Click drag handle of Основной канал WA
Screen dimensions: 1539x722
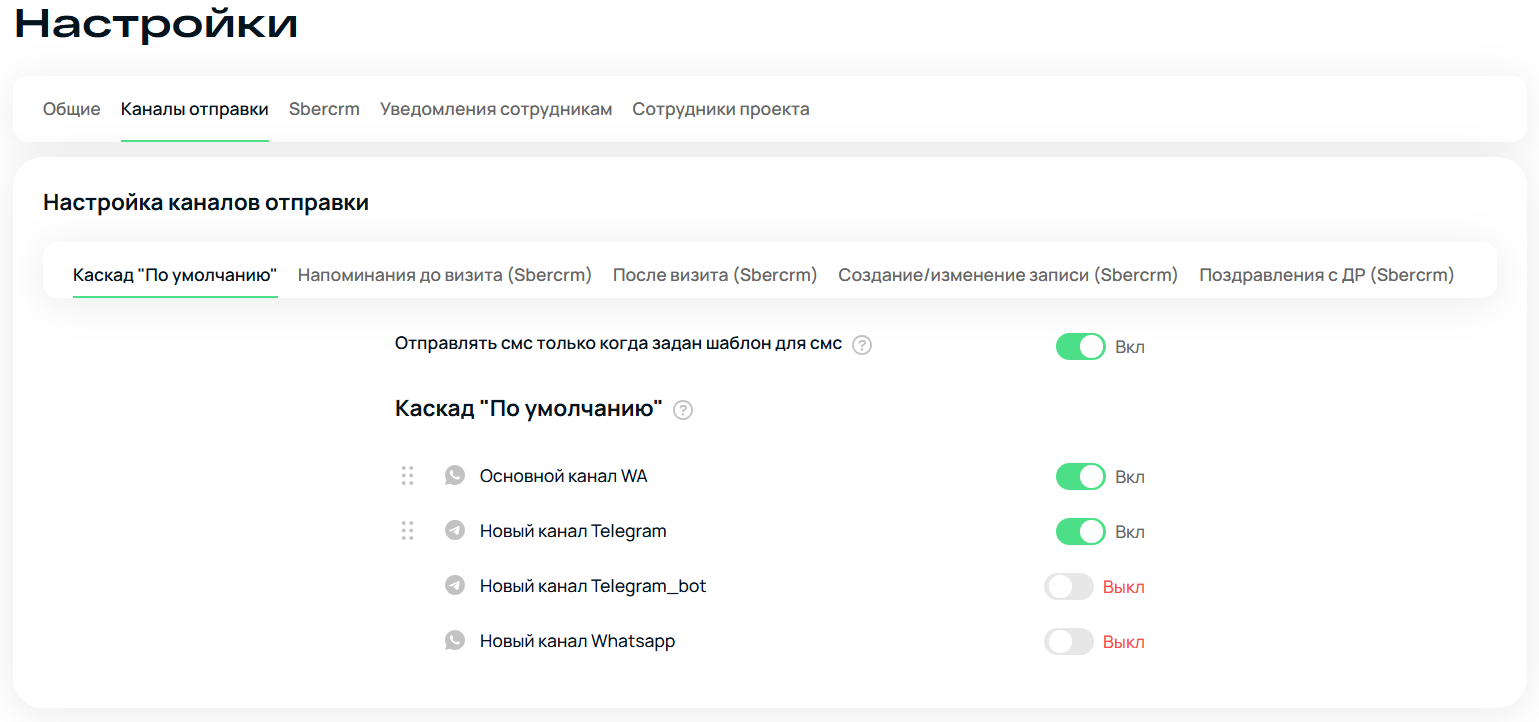pyautogui.click(x=407, y=476)
